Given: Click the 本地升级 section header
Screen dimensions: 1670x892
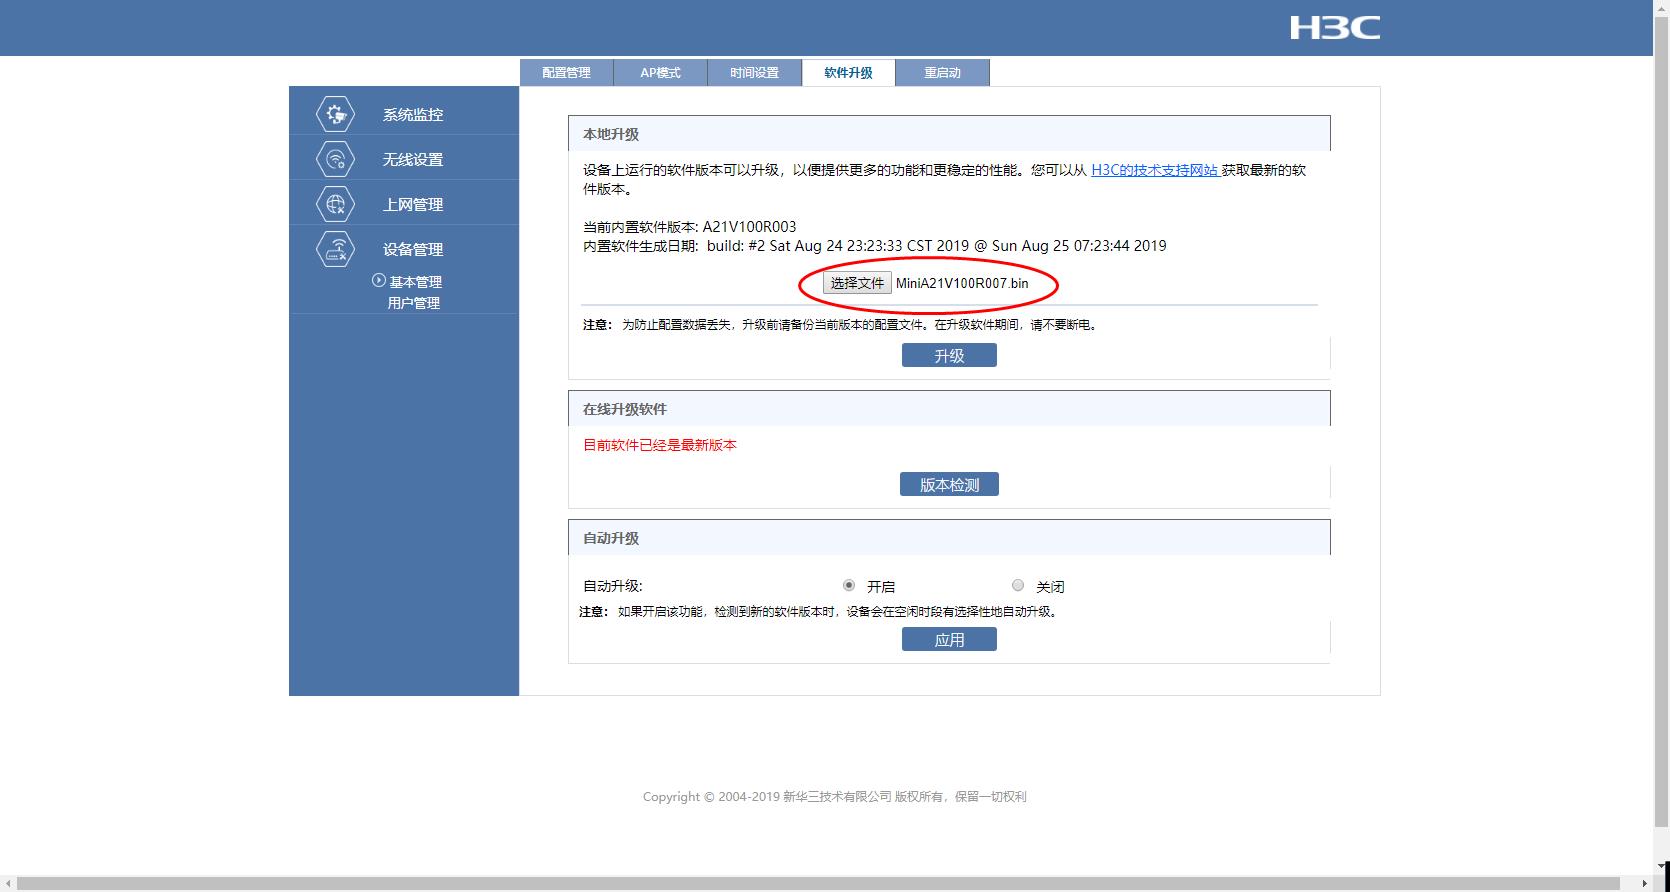Looking at the screenshot, I should coord(949,134).
